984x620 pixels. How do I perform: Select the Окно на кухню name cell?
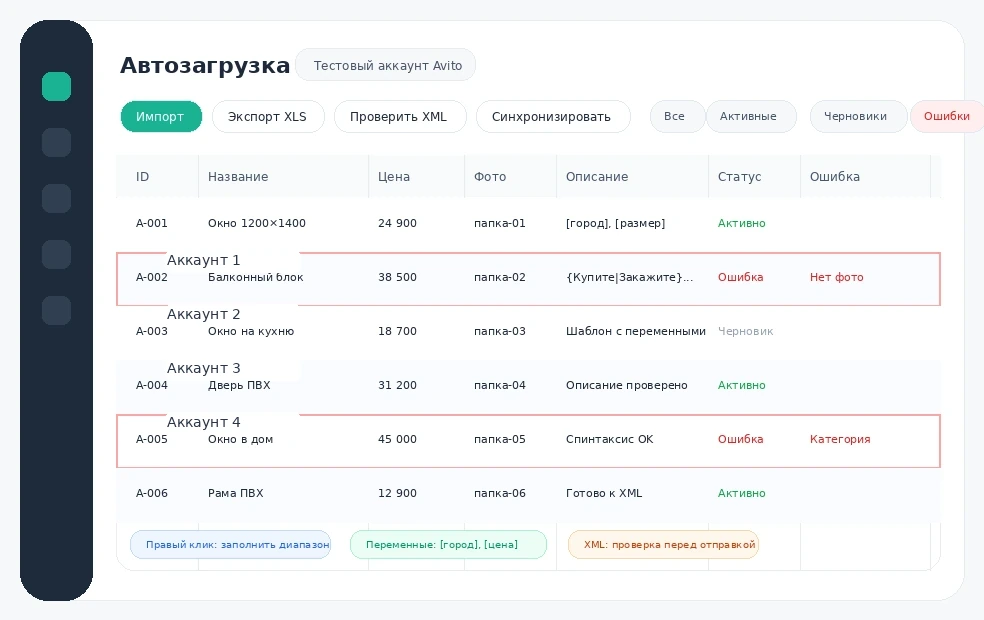[251, 331]
